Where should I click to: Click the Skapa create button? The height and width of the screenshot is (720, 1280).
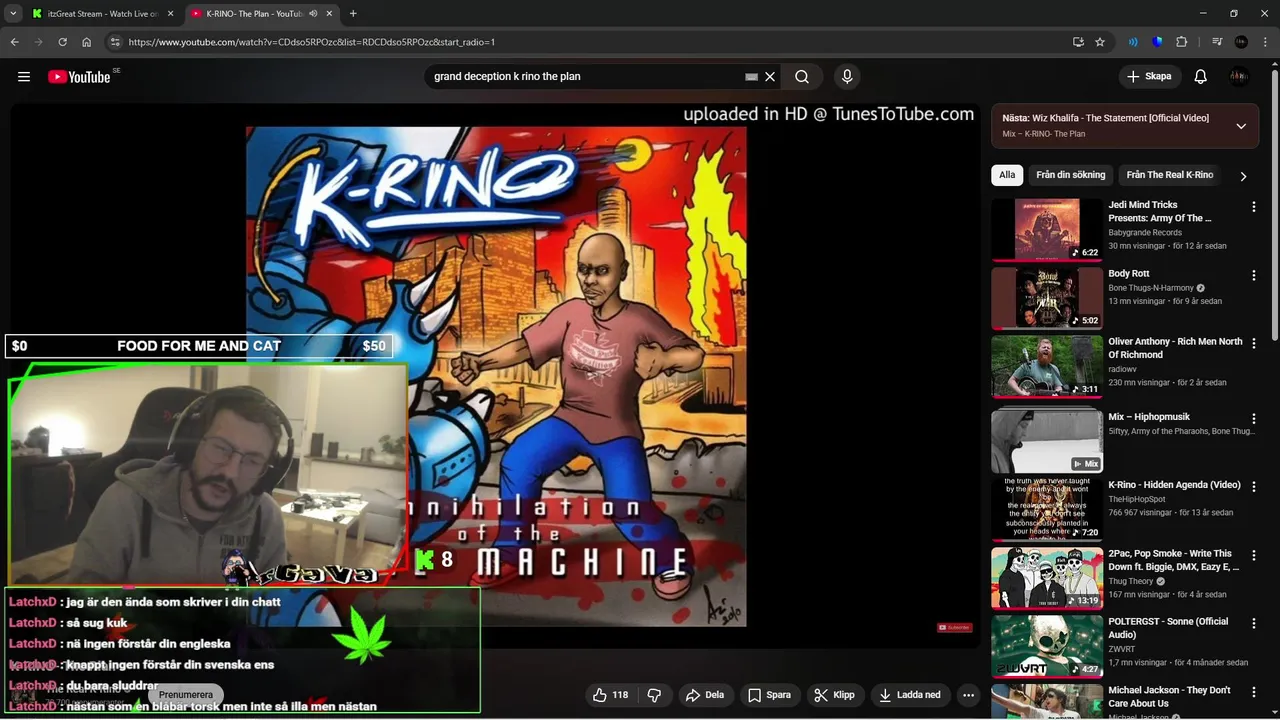[x=1149, y=77]
